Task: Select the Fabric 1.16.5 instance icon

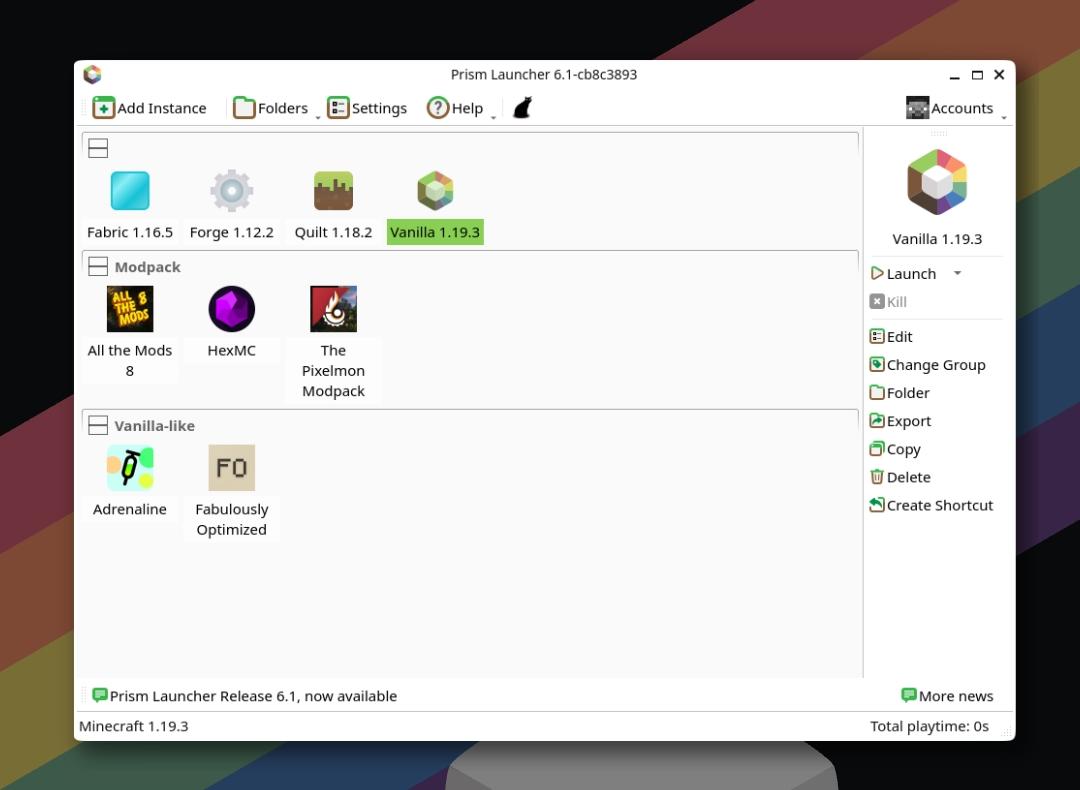Action: tap(129, 191)
